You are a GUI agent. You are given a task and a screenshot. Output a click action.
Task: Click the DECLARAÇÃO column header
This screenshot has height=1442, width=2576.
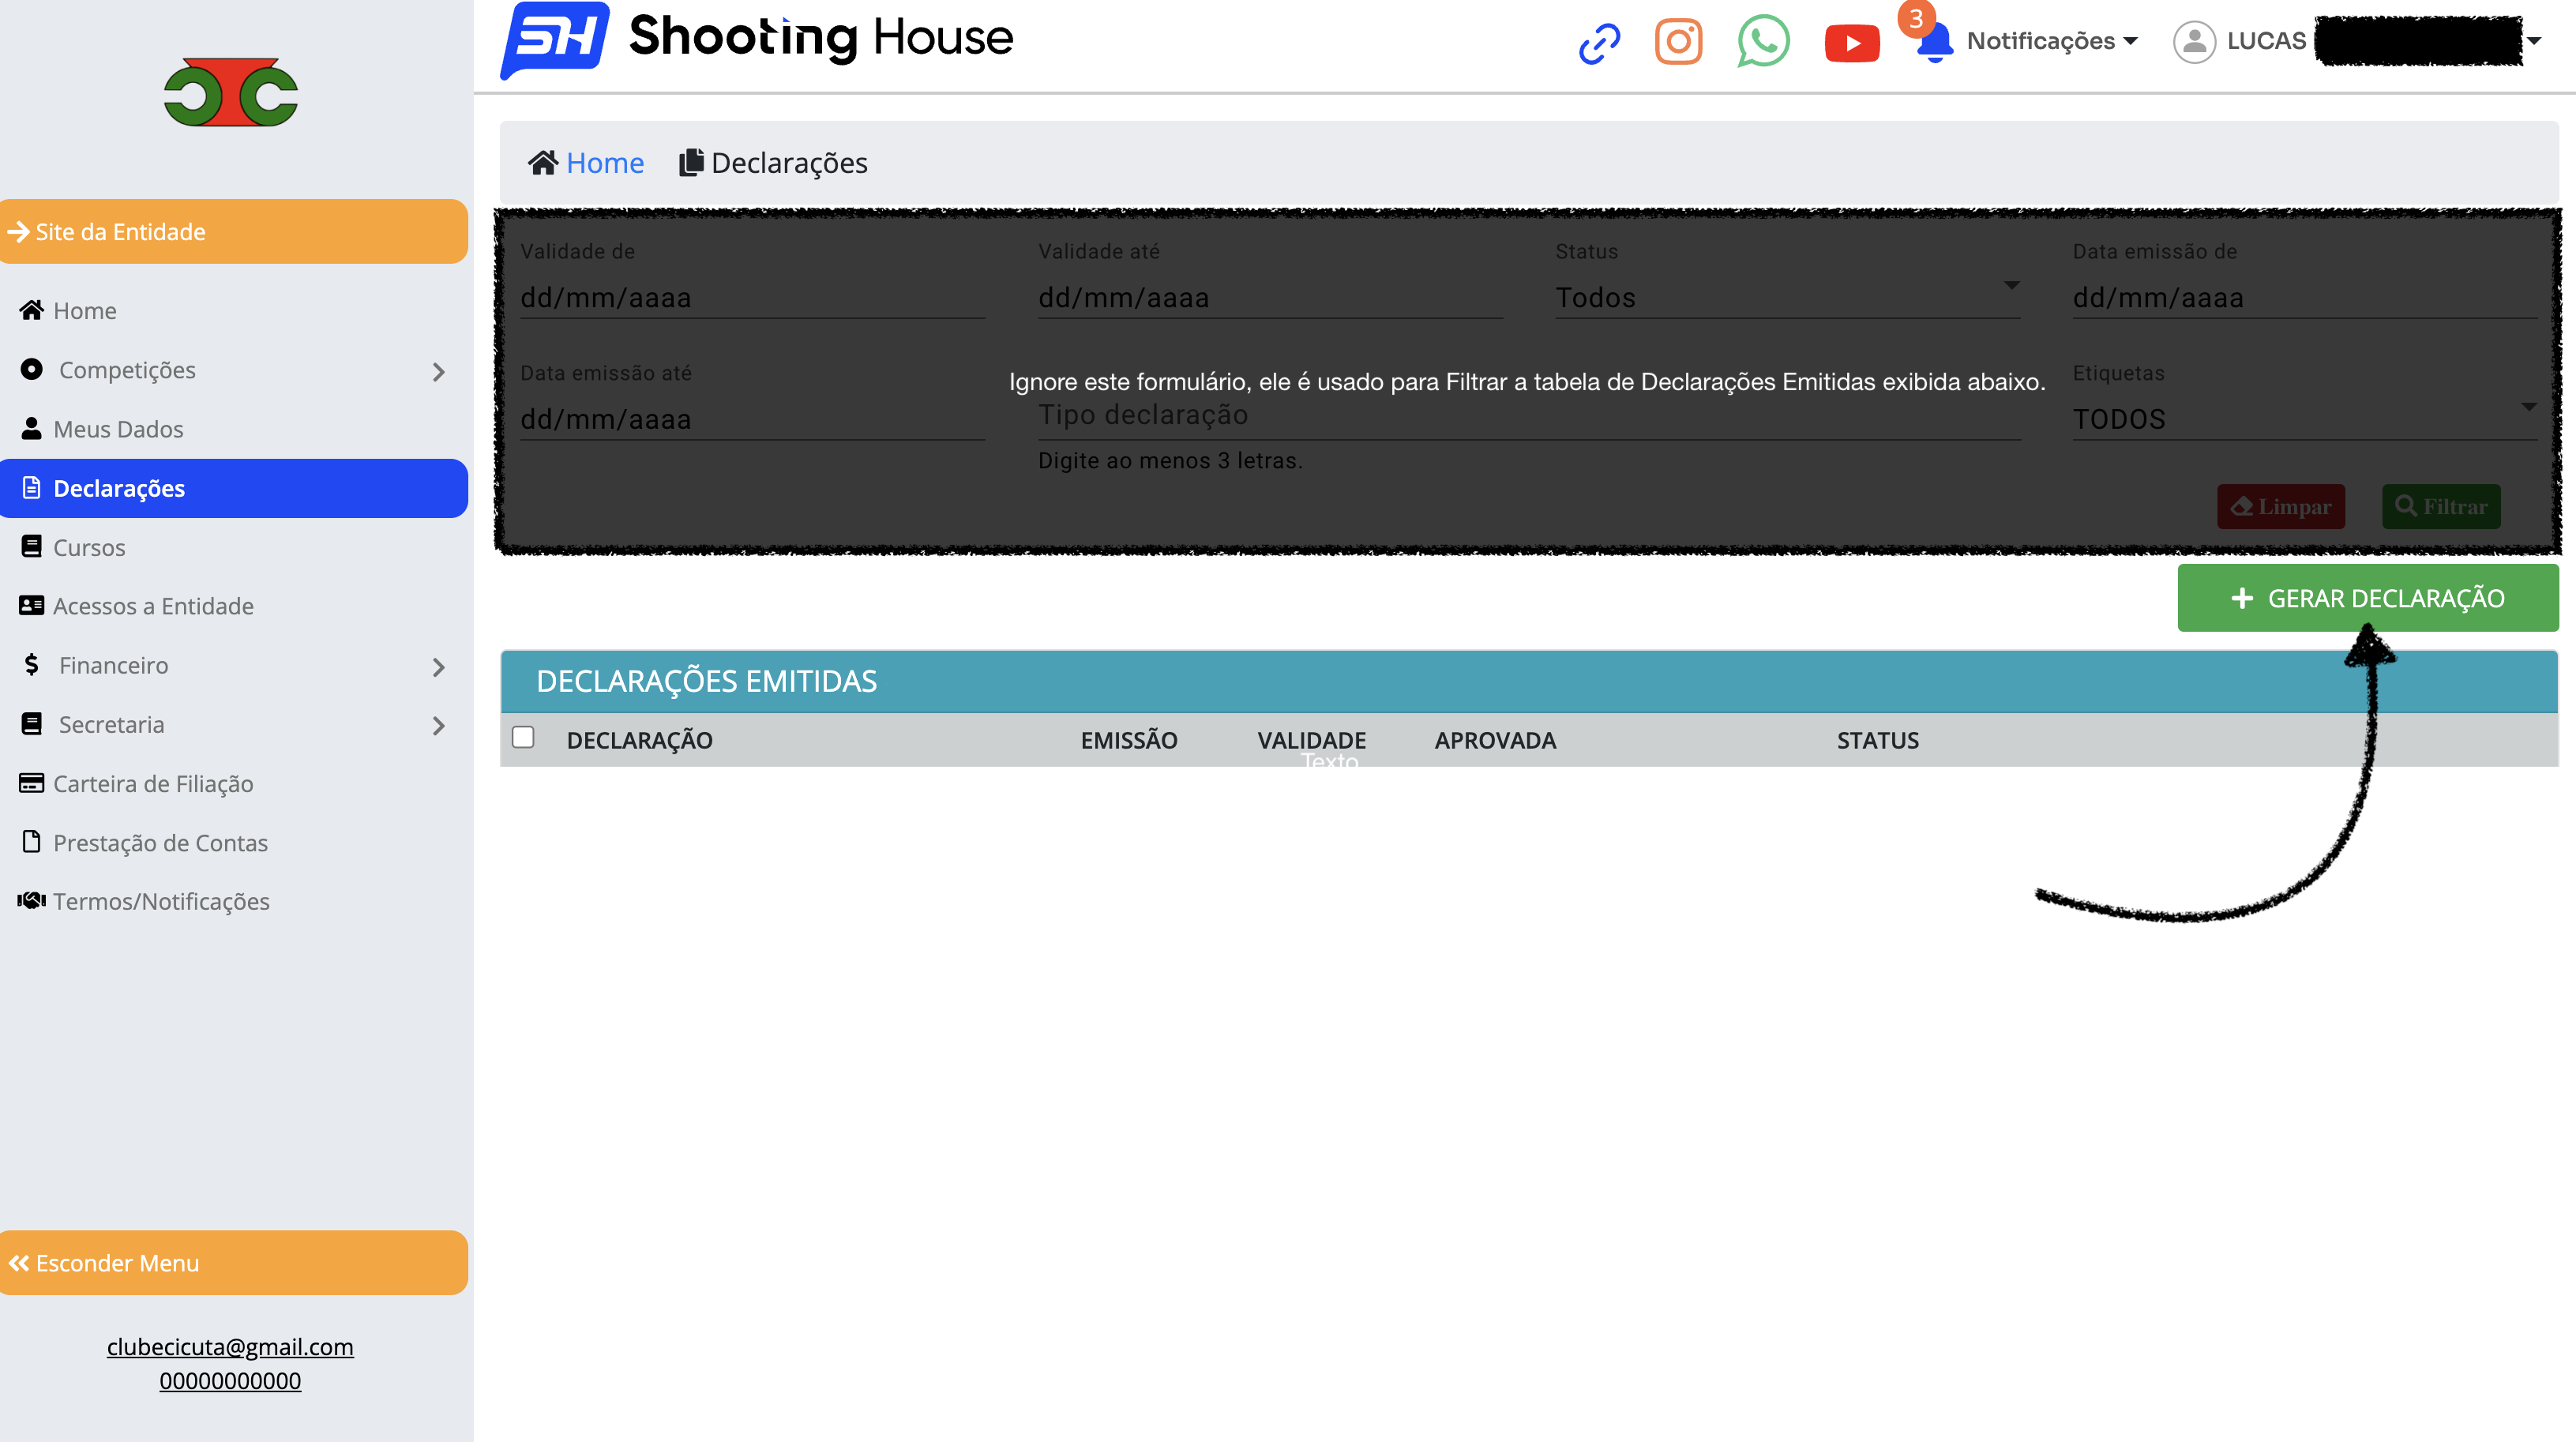[639, 740]
